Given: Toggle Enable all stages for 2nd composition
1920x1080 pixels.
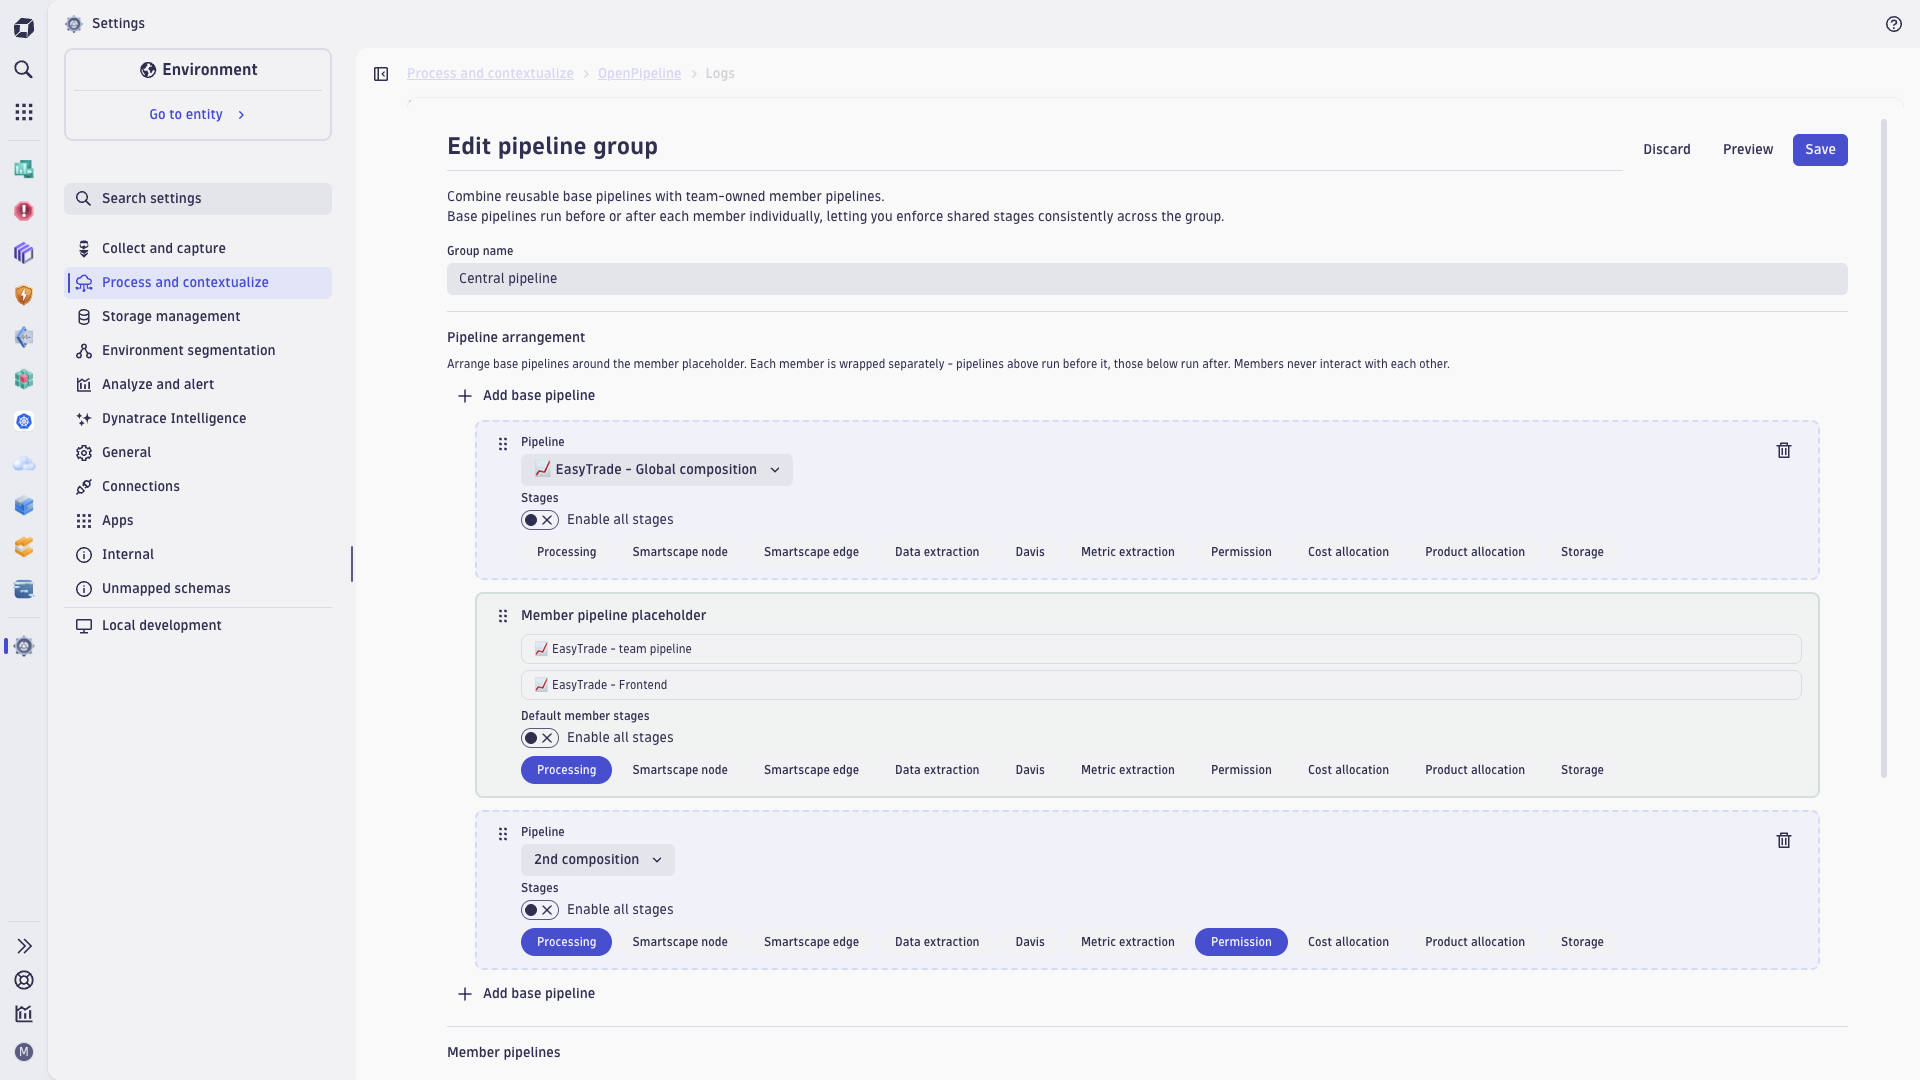Looking at the screenshot, I should (540, 910).
